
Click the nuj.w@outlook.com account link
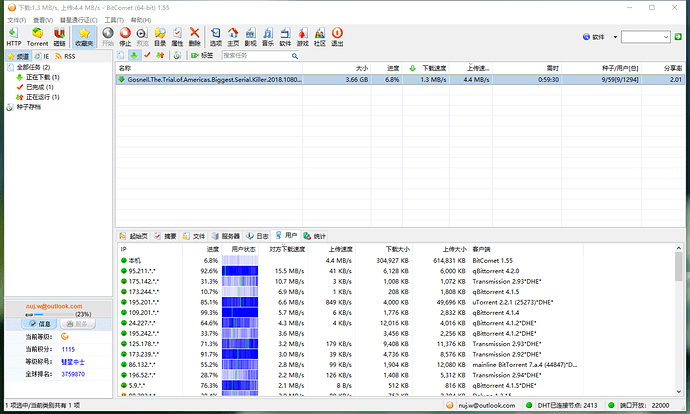pos(55,306)
